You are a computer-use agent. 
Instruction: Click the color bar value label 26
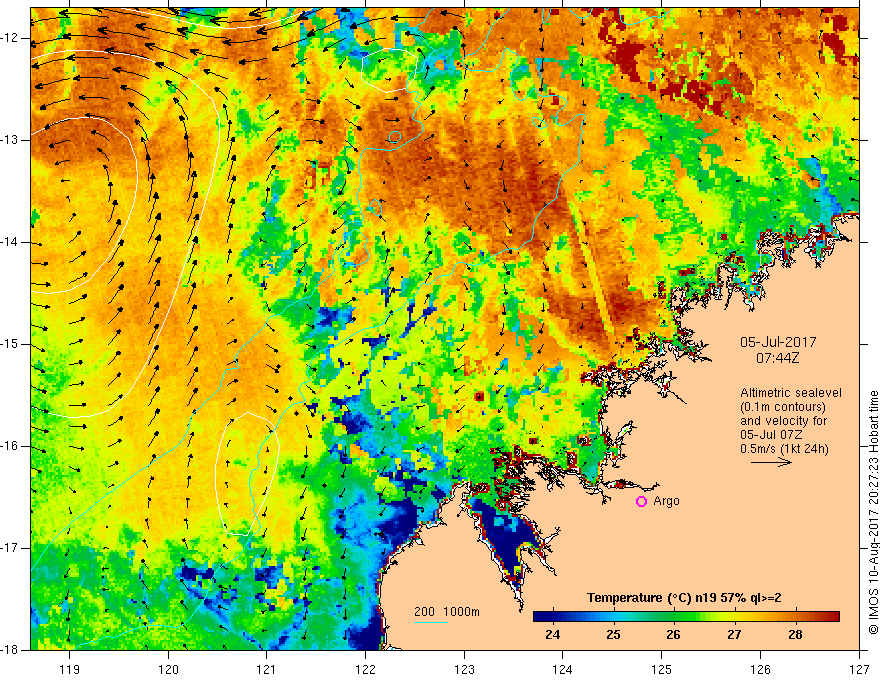pos(673,635)
